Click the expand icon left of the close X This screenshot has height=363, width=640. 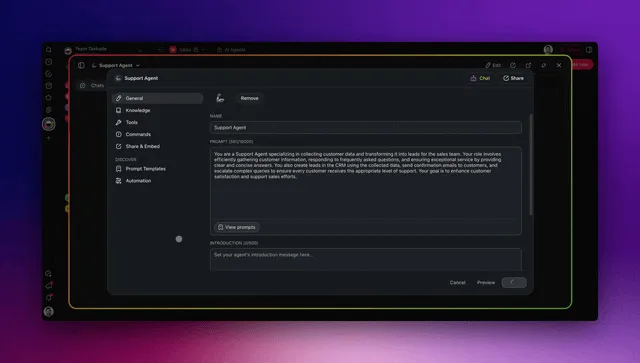coord(543,65)
